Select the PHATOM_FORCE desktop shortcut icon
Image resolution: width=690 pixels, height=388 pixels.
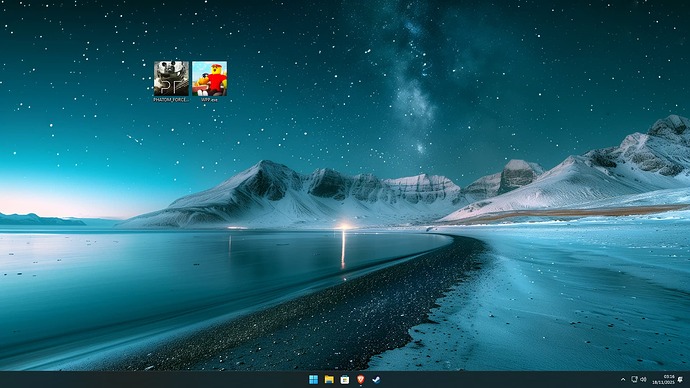click(171, 81)
